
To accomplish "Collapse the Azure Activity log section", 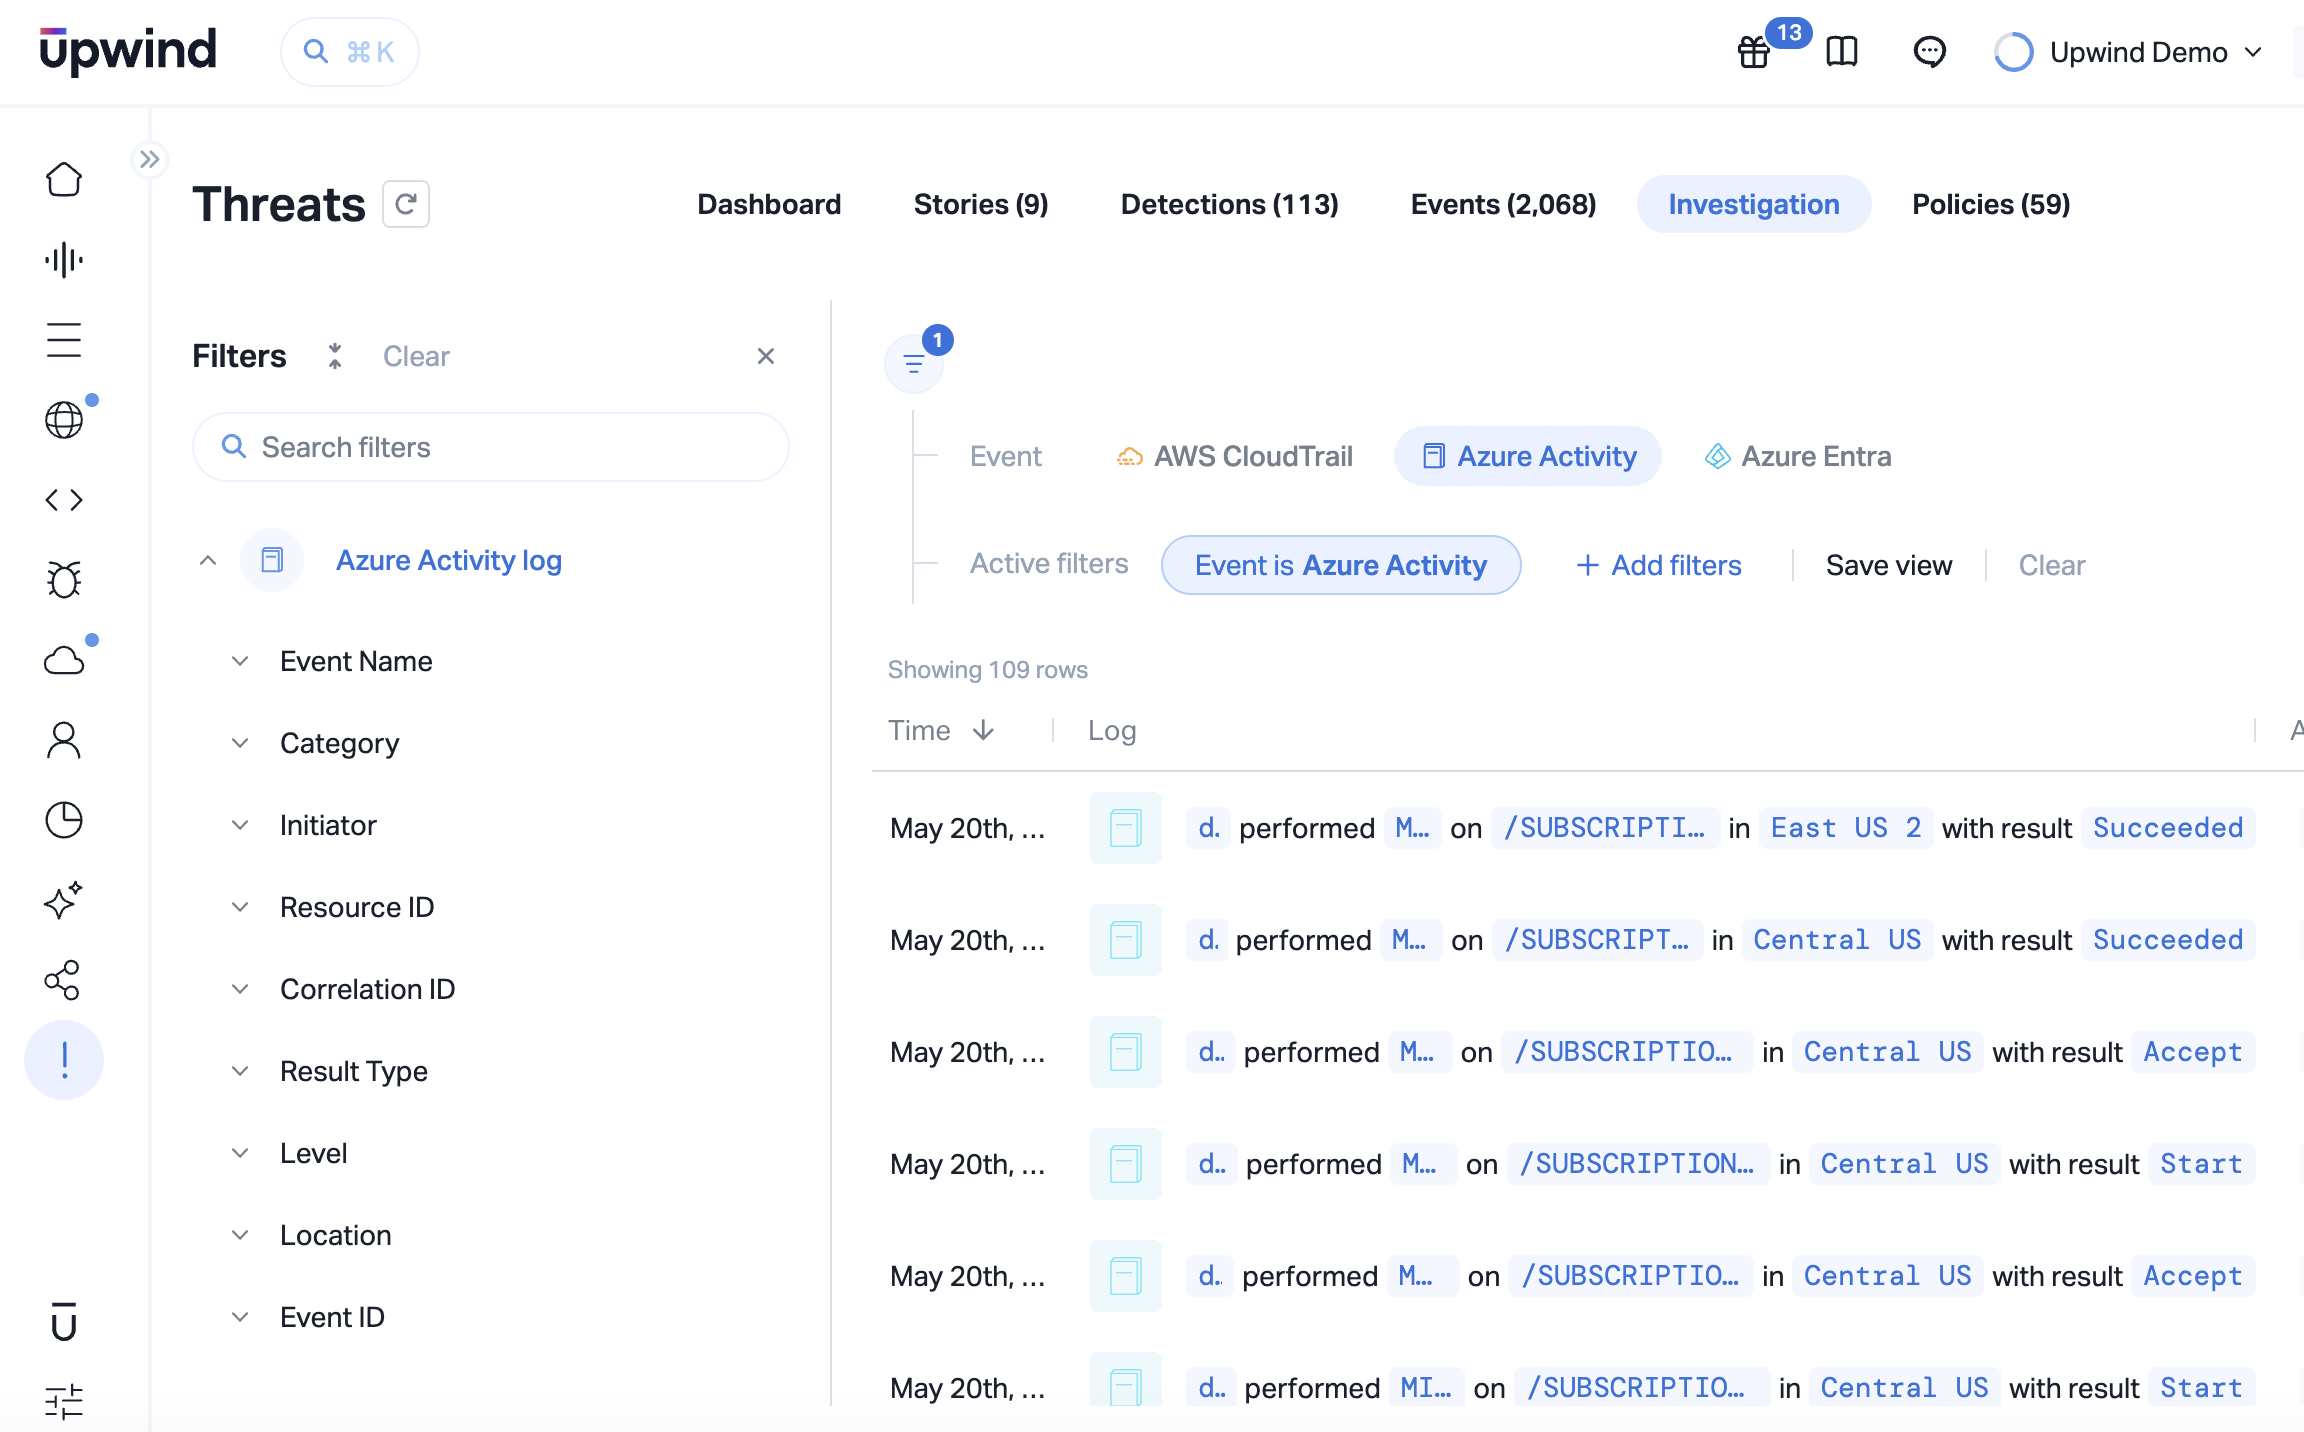I will [208, 560].
